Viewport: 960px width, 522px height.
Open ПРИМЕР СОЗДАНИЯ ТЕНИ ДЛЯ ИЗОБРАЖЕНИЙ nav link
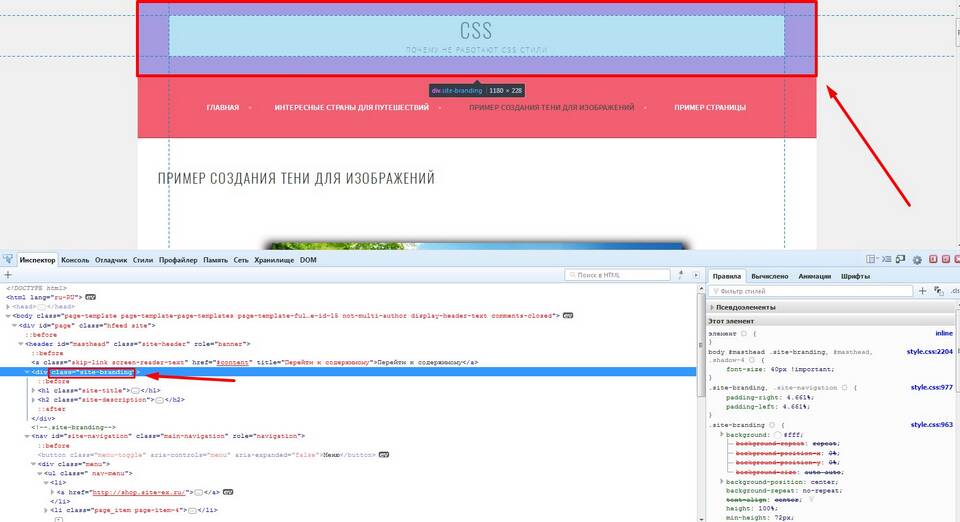pyautogui.click(x=552, y=108)
